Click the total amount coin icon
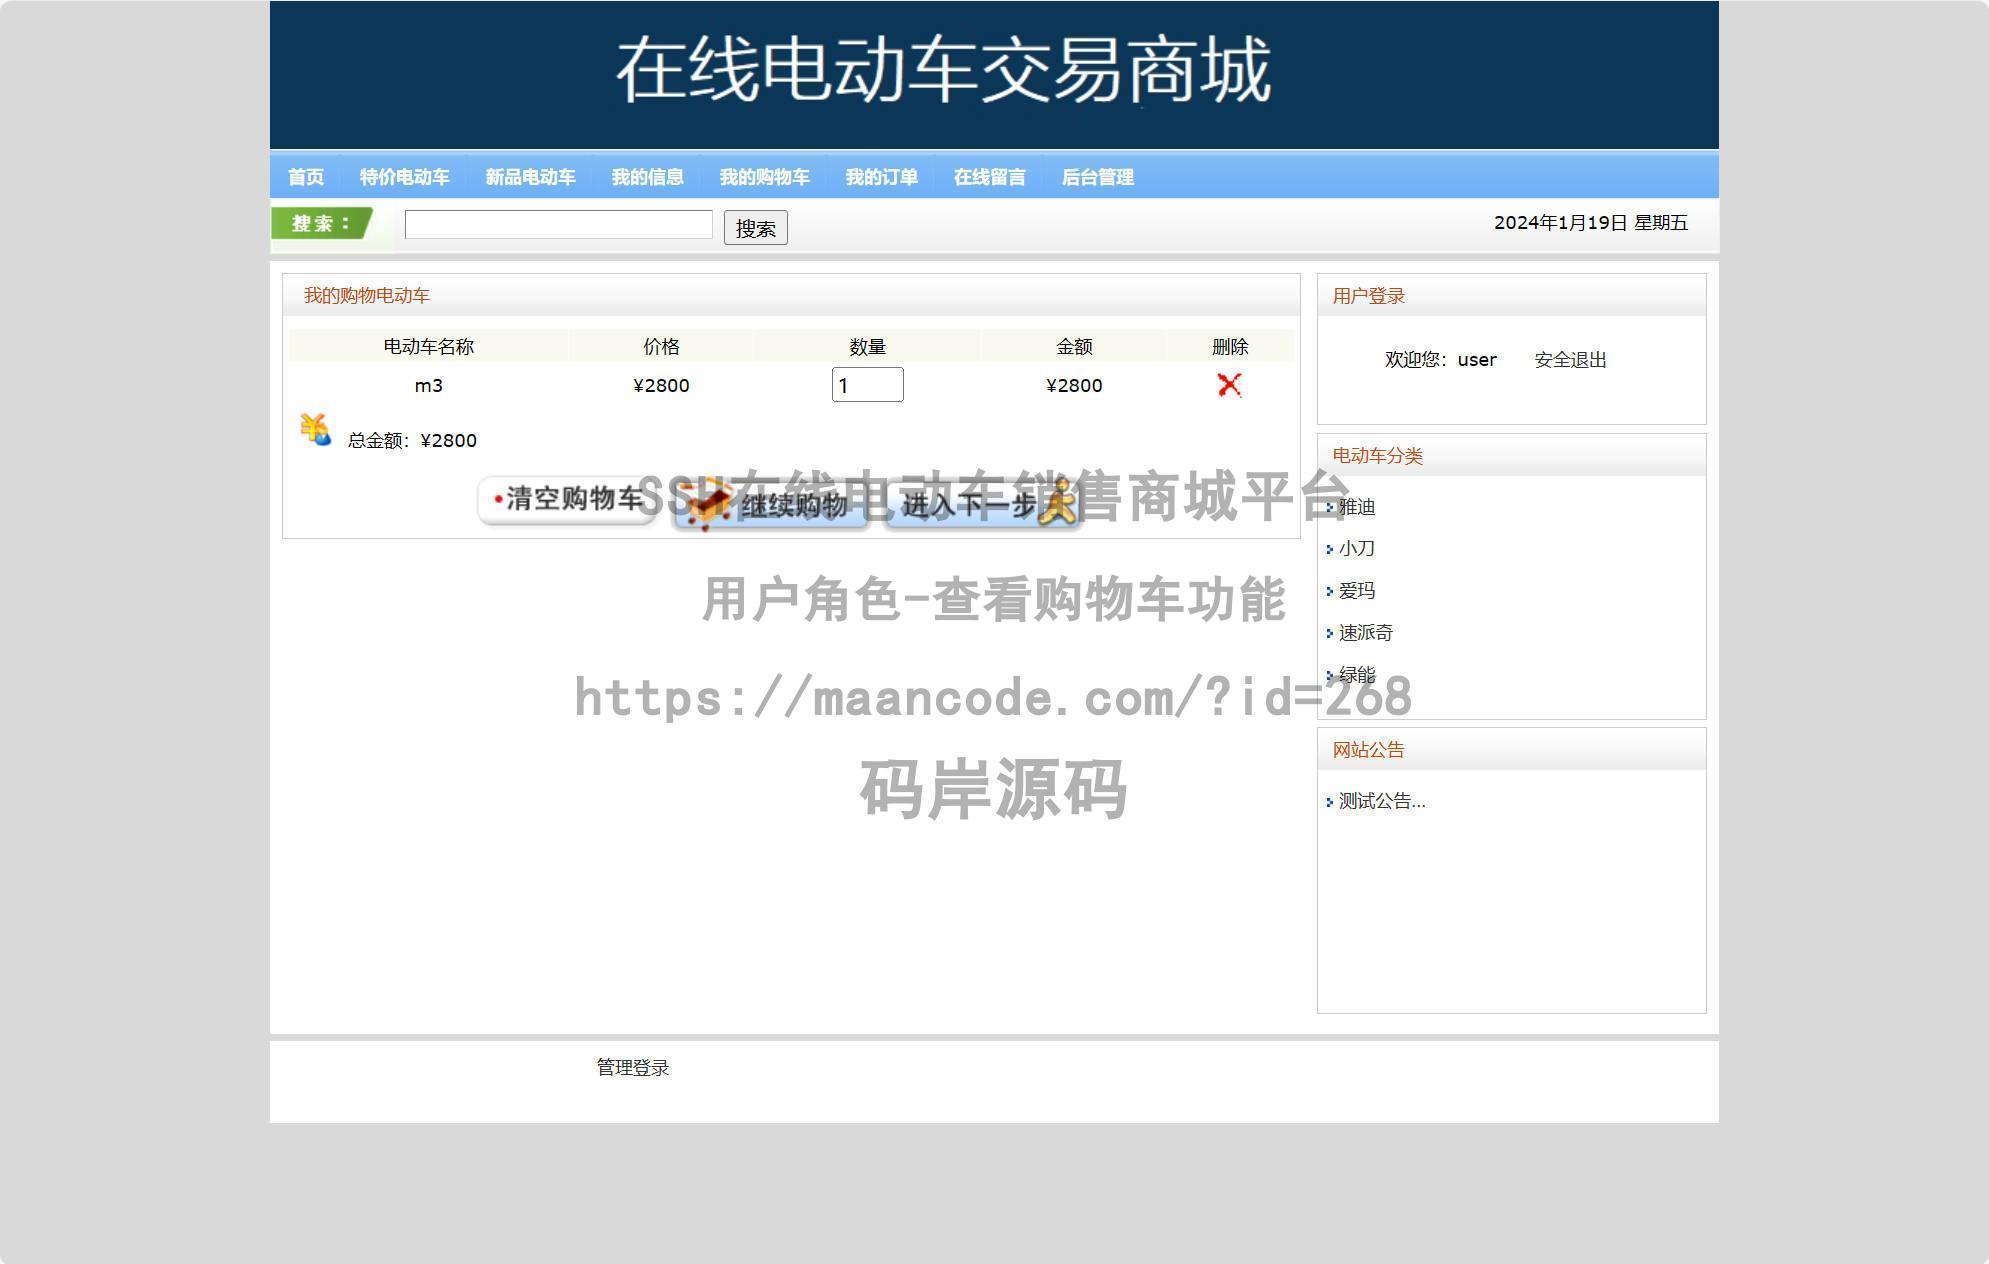 [x=315, y=430]
